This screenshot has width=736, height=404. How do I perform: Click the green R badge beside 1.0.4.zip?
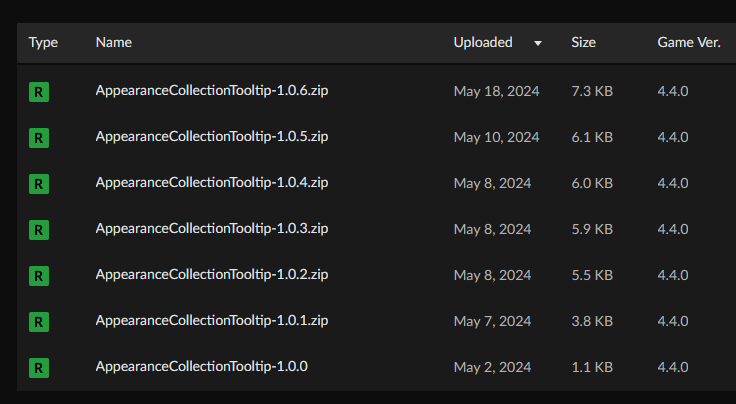(x=39, y=183)
